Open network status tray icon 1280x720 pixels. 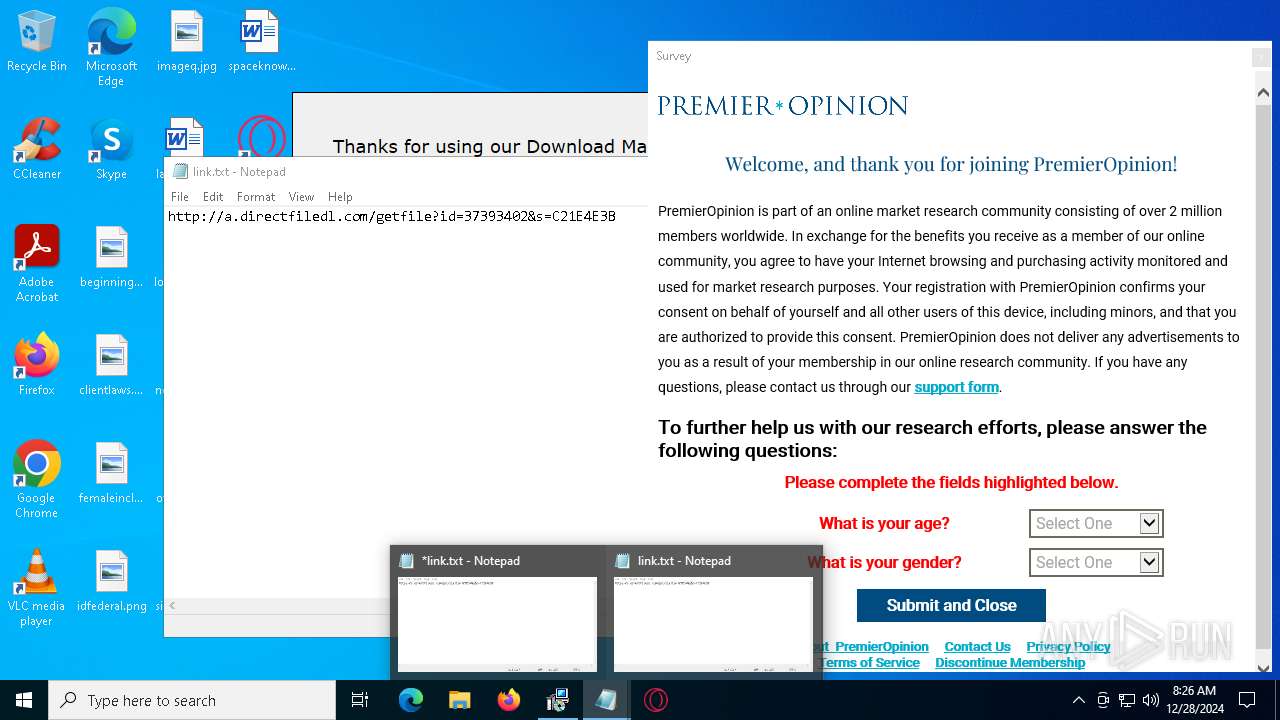(1127, 700)
